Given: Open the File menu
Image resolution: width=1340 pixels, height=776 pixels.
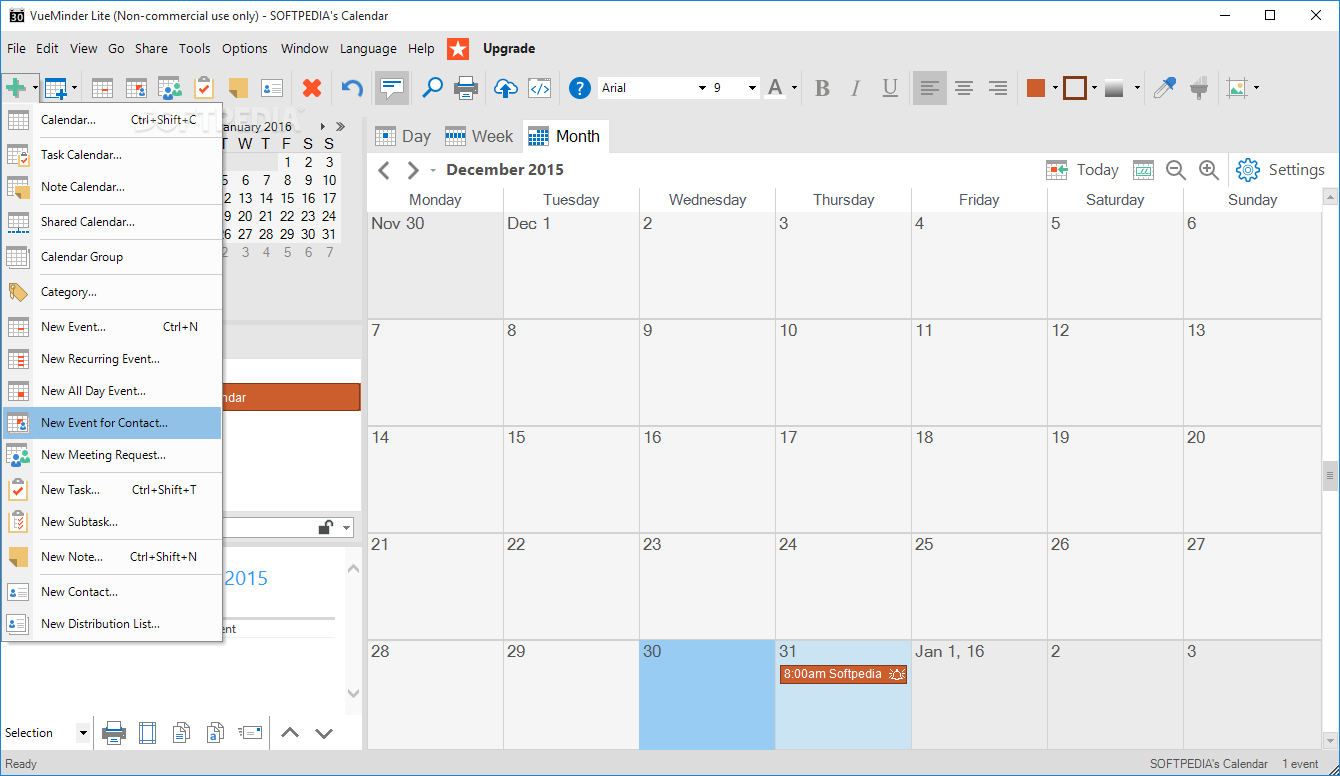Looking at the screenshot, I should point(16,48).
